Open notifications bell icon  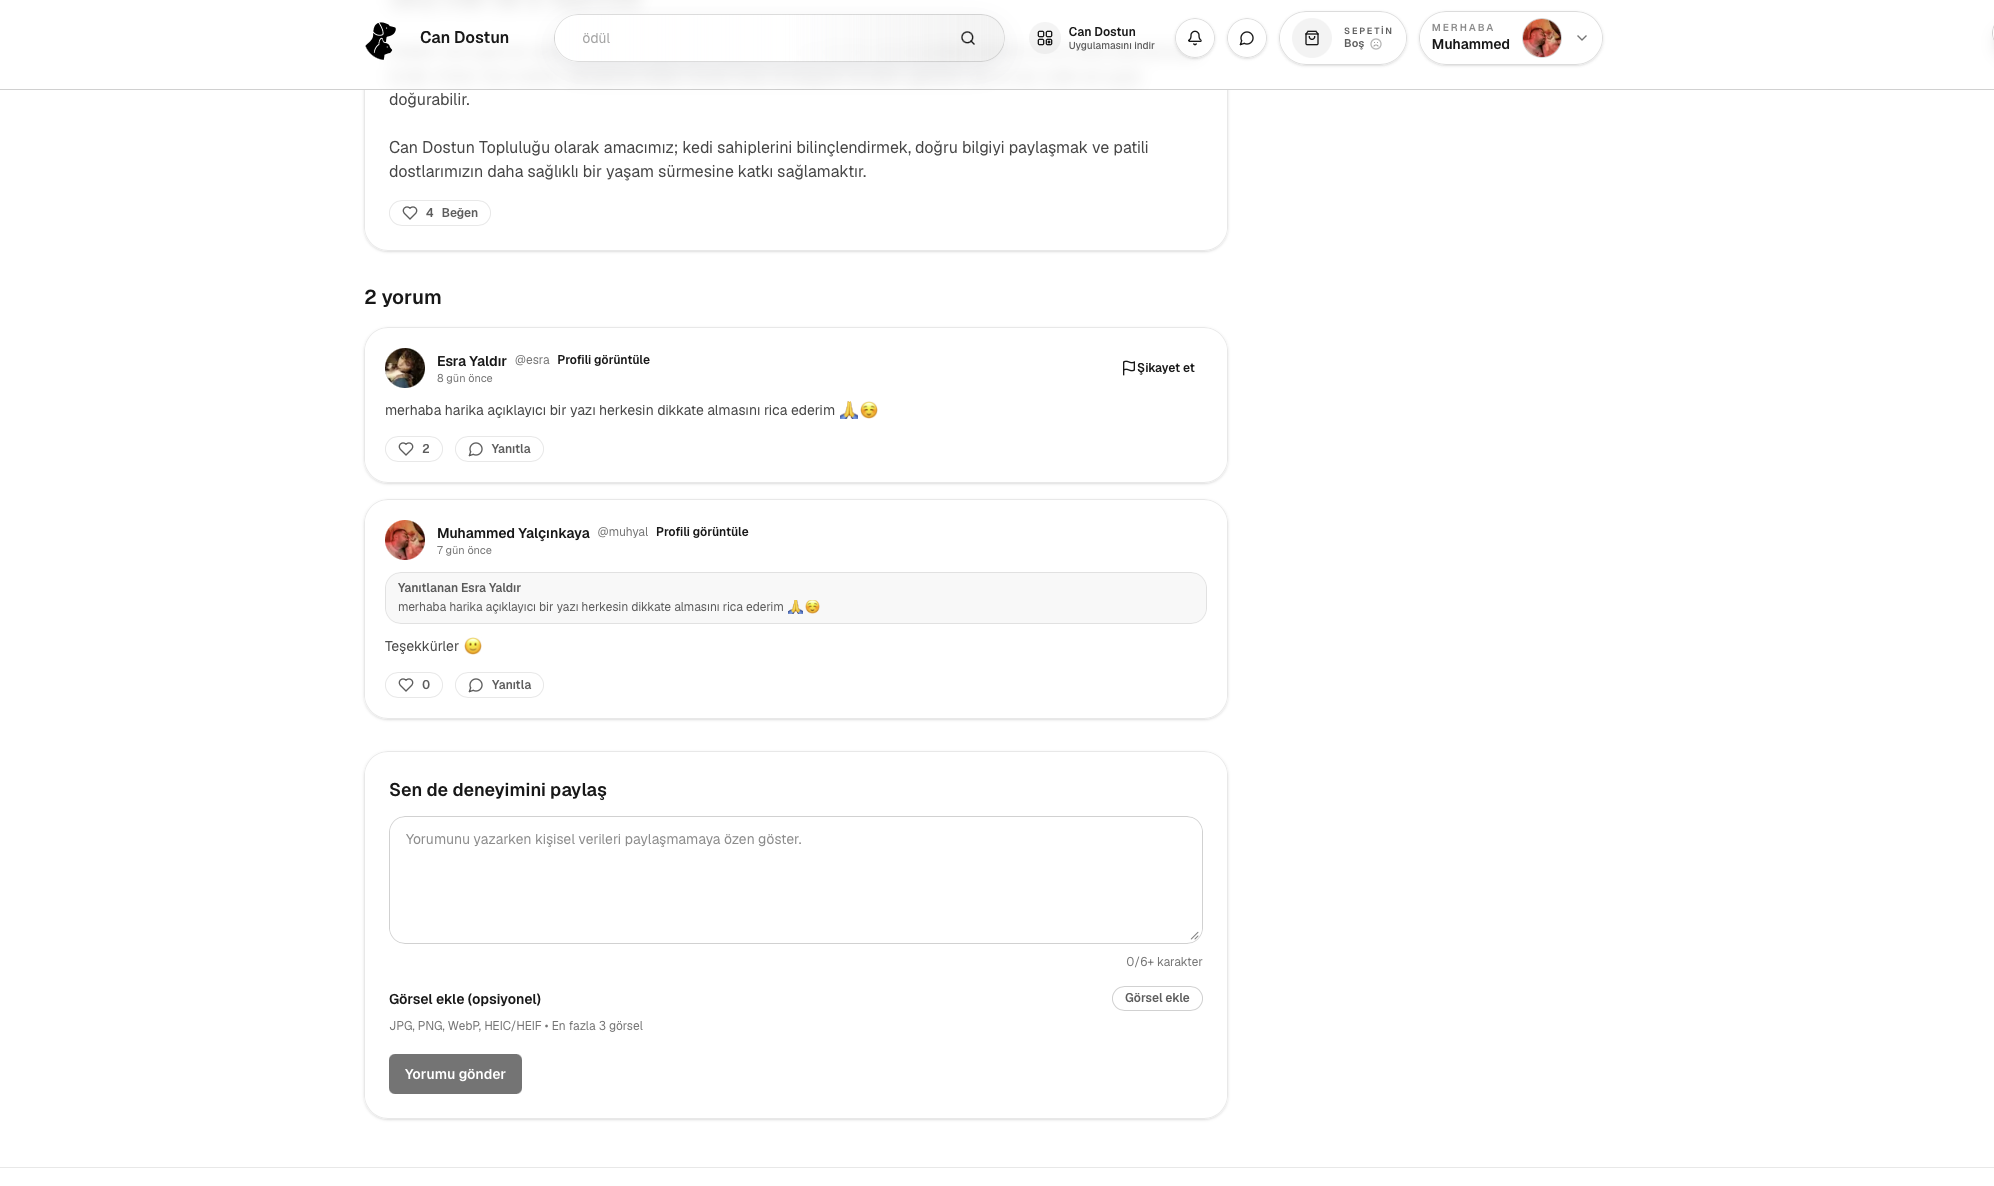(x=1194, y=38)
